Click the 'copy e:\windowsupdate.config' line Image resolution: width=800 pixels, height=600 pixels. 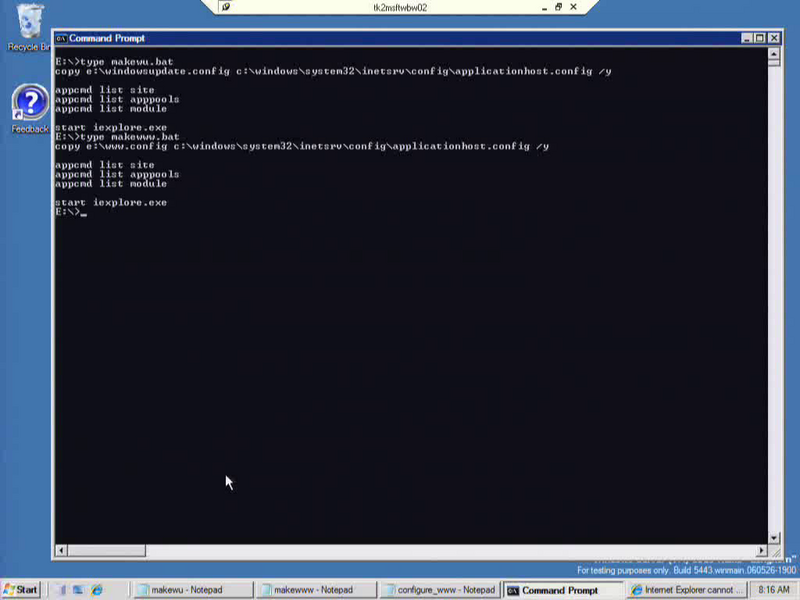click(x=333, y=71)
